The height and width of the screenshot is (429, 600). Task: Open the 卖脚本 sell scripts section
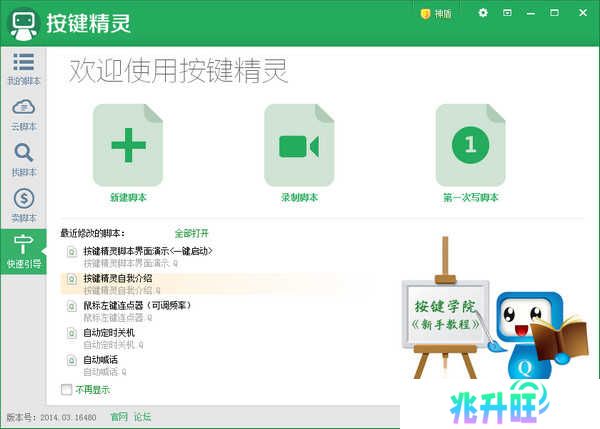(x=23, y=206)
